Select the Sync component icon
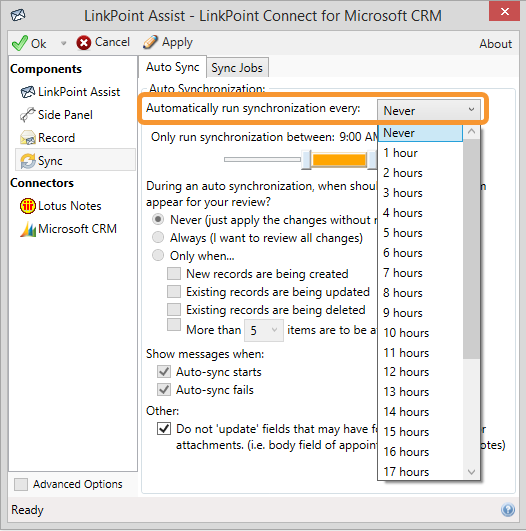Viewport: 526px width, 531px height. point(28,161)
